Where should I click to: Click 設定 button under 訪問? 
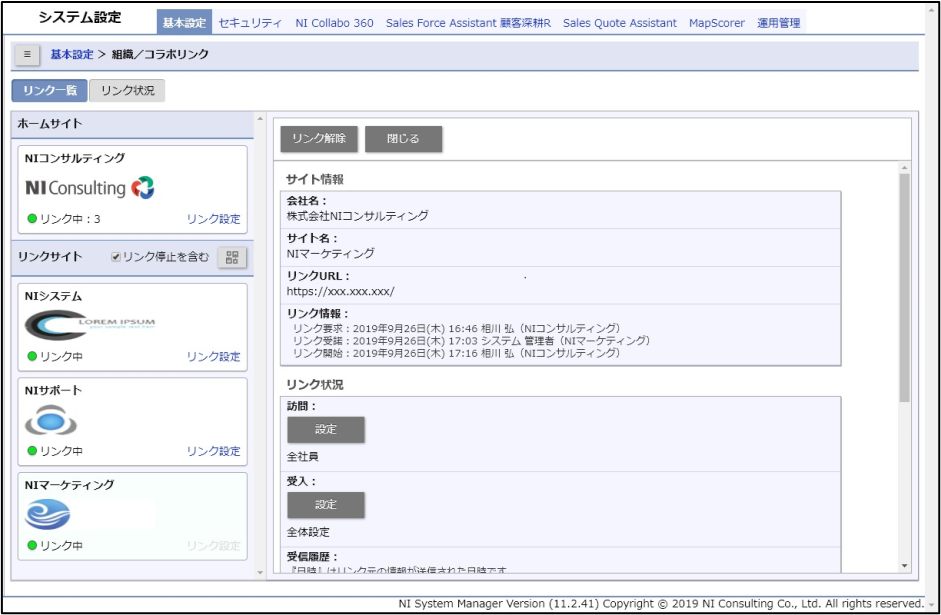[x=326, y=430]
